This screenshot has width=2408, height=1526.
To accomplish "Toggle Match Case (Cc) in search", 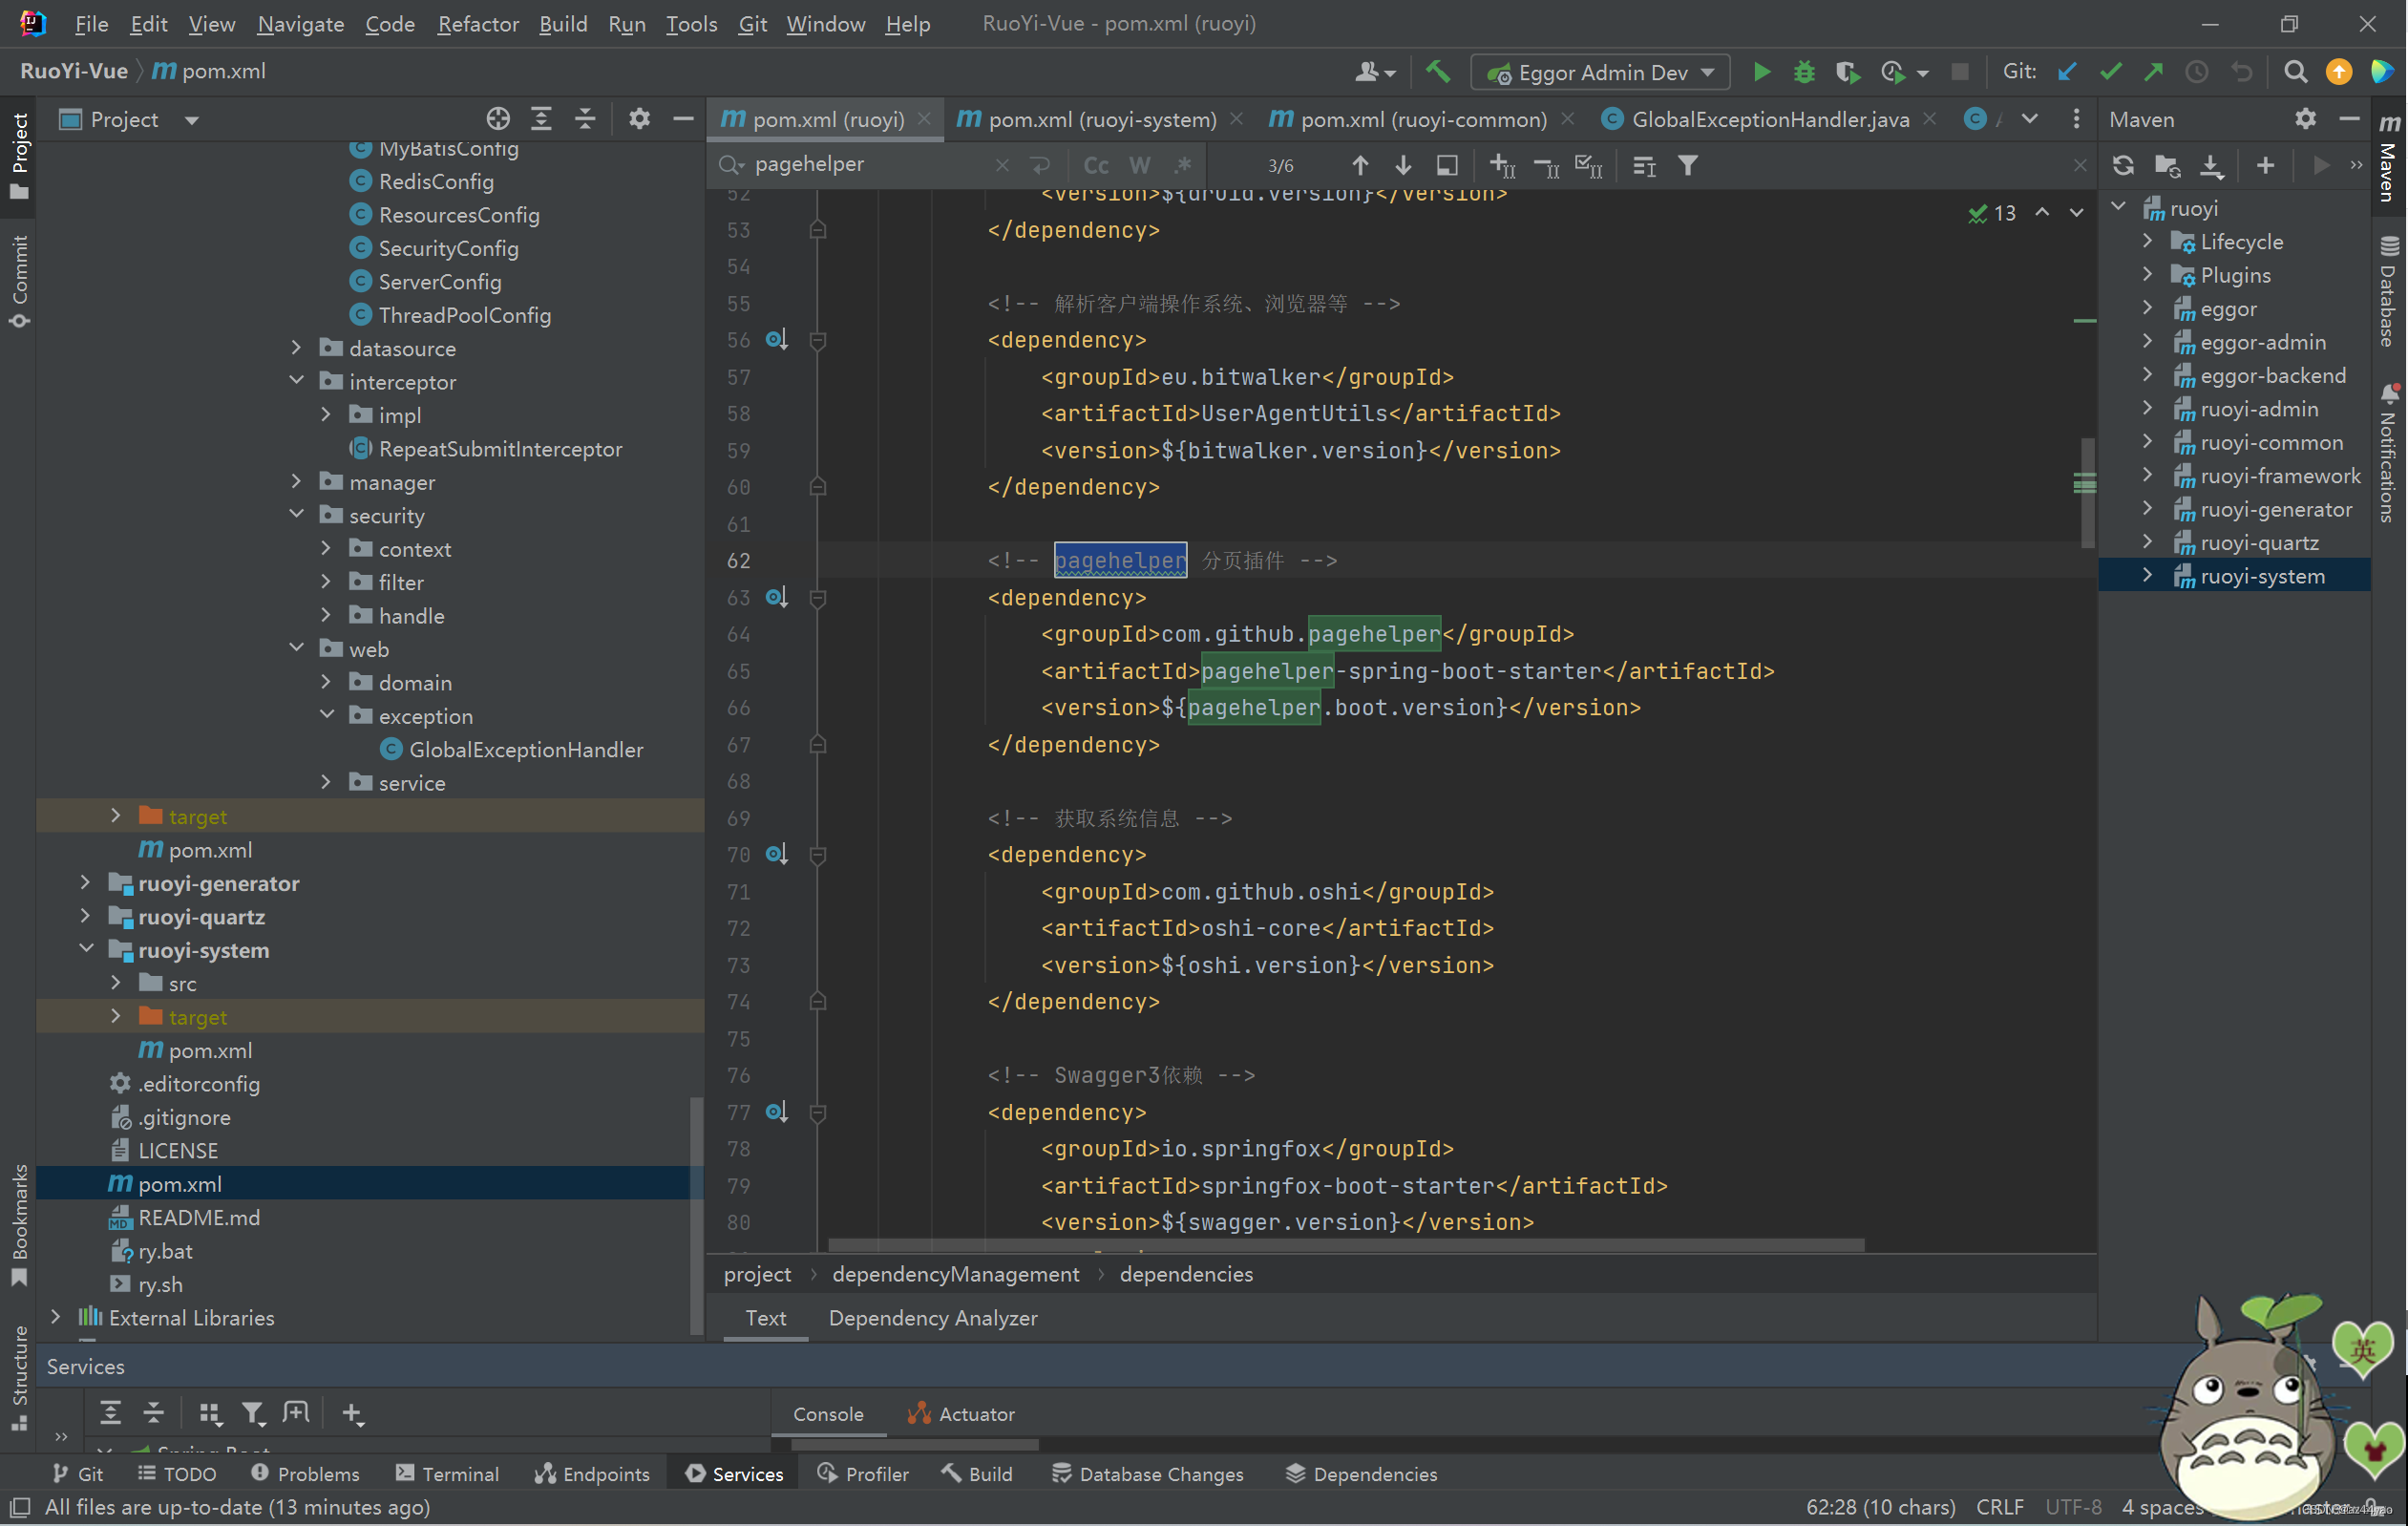I will point(1096,166).
